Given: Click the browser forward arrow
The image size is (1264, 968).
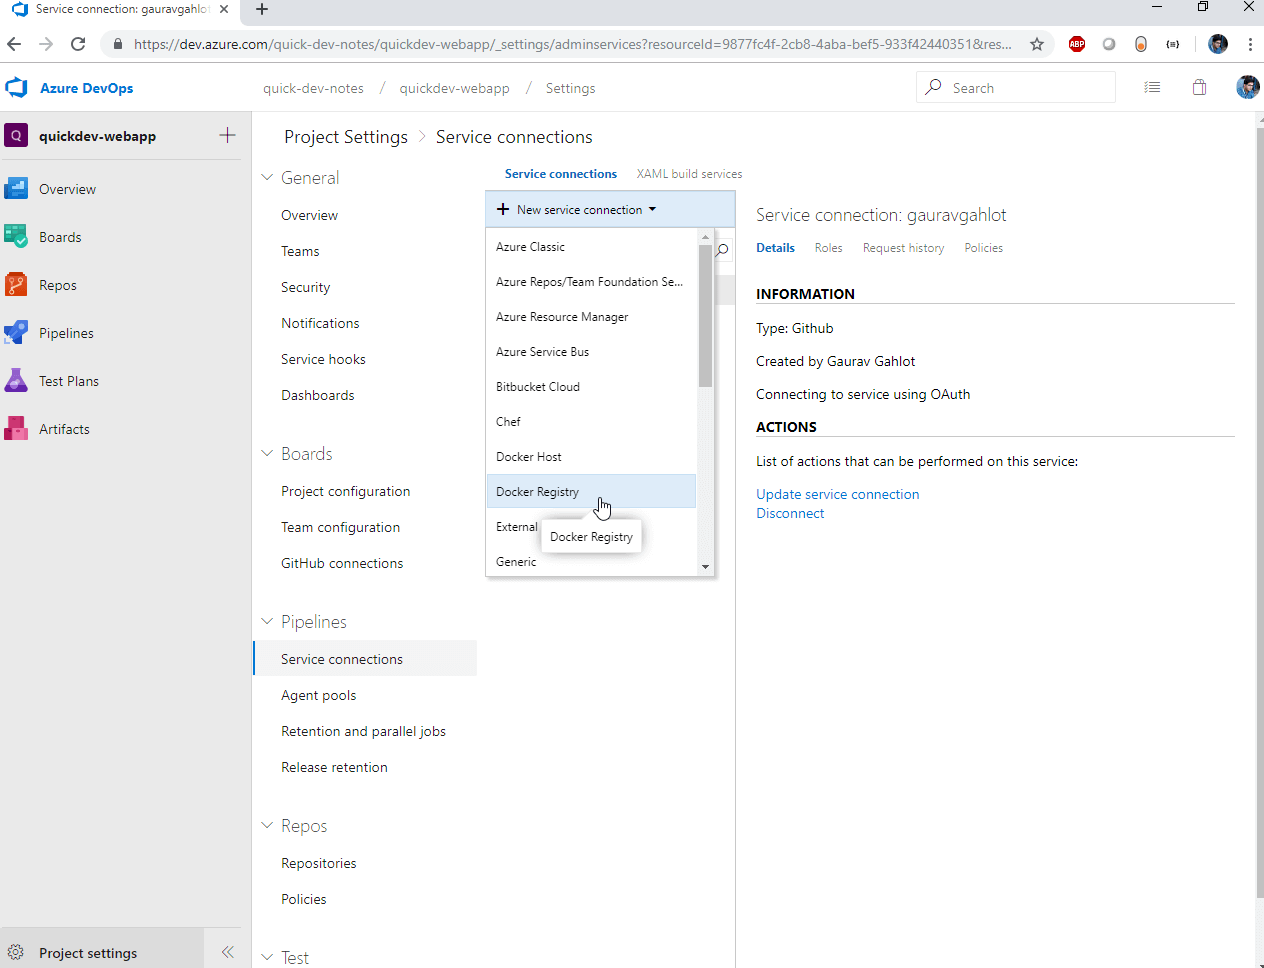Looking at the screenshot, I should 46,44.
